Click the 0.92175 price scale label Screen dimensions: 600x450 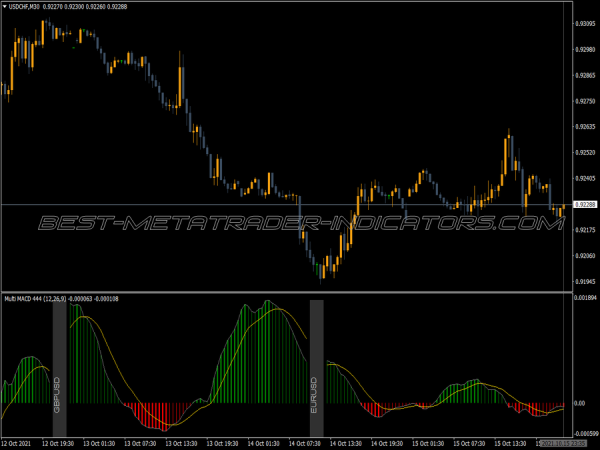click(585, 230)
